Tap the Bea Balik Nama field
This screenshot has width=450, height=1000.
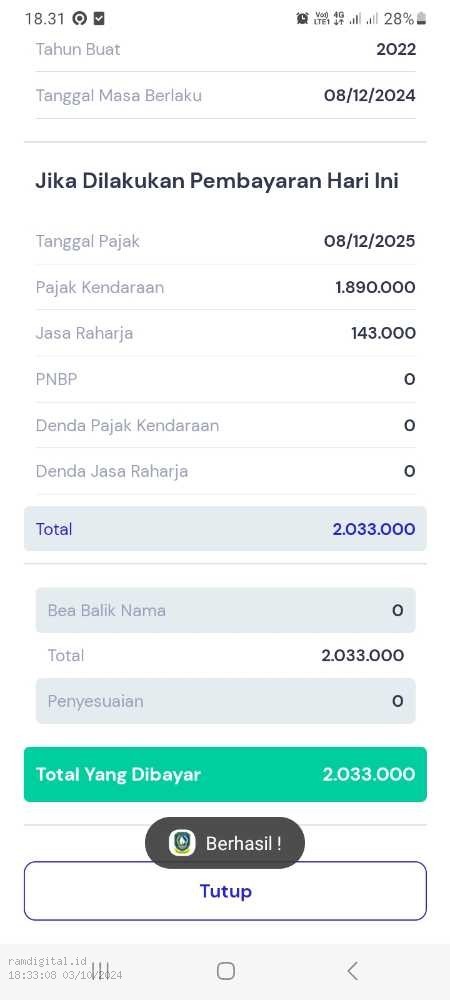(x=225, y=610)
